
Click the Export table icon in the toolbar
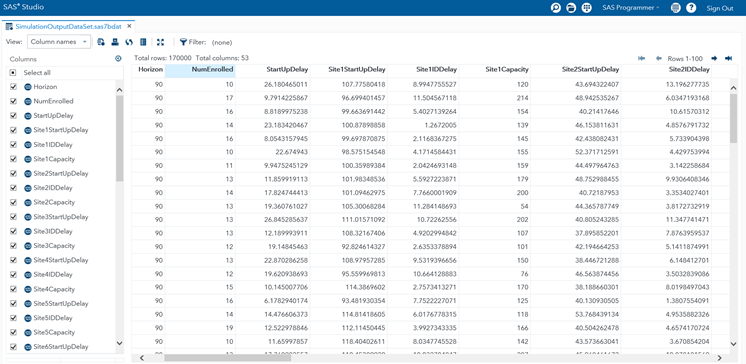coord(101,42)
